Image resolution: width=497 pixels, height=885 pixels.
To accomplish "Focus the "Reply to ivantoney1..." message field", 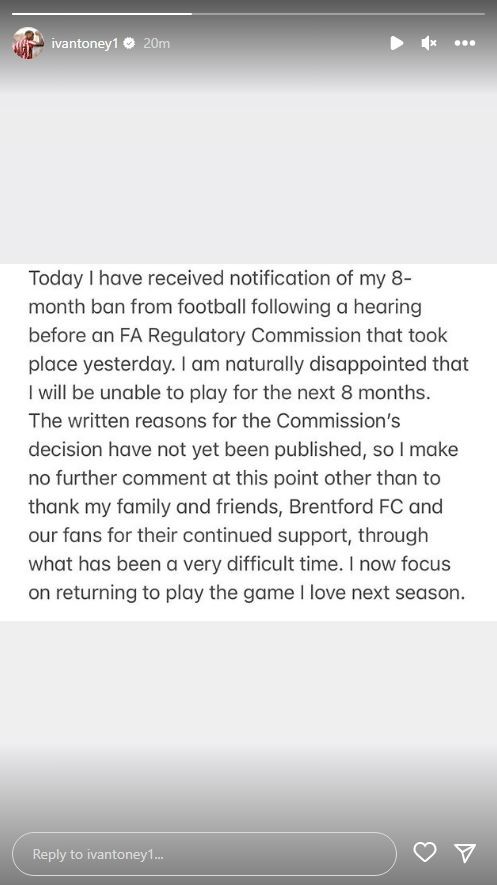I will pos(204,854).
